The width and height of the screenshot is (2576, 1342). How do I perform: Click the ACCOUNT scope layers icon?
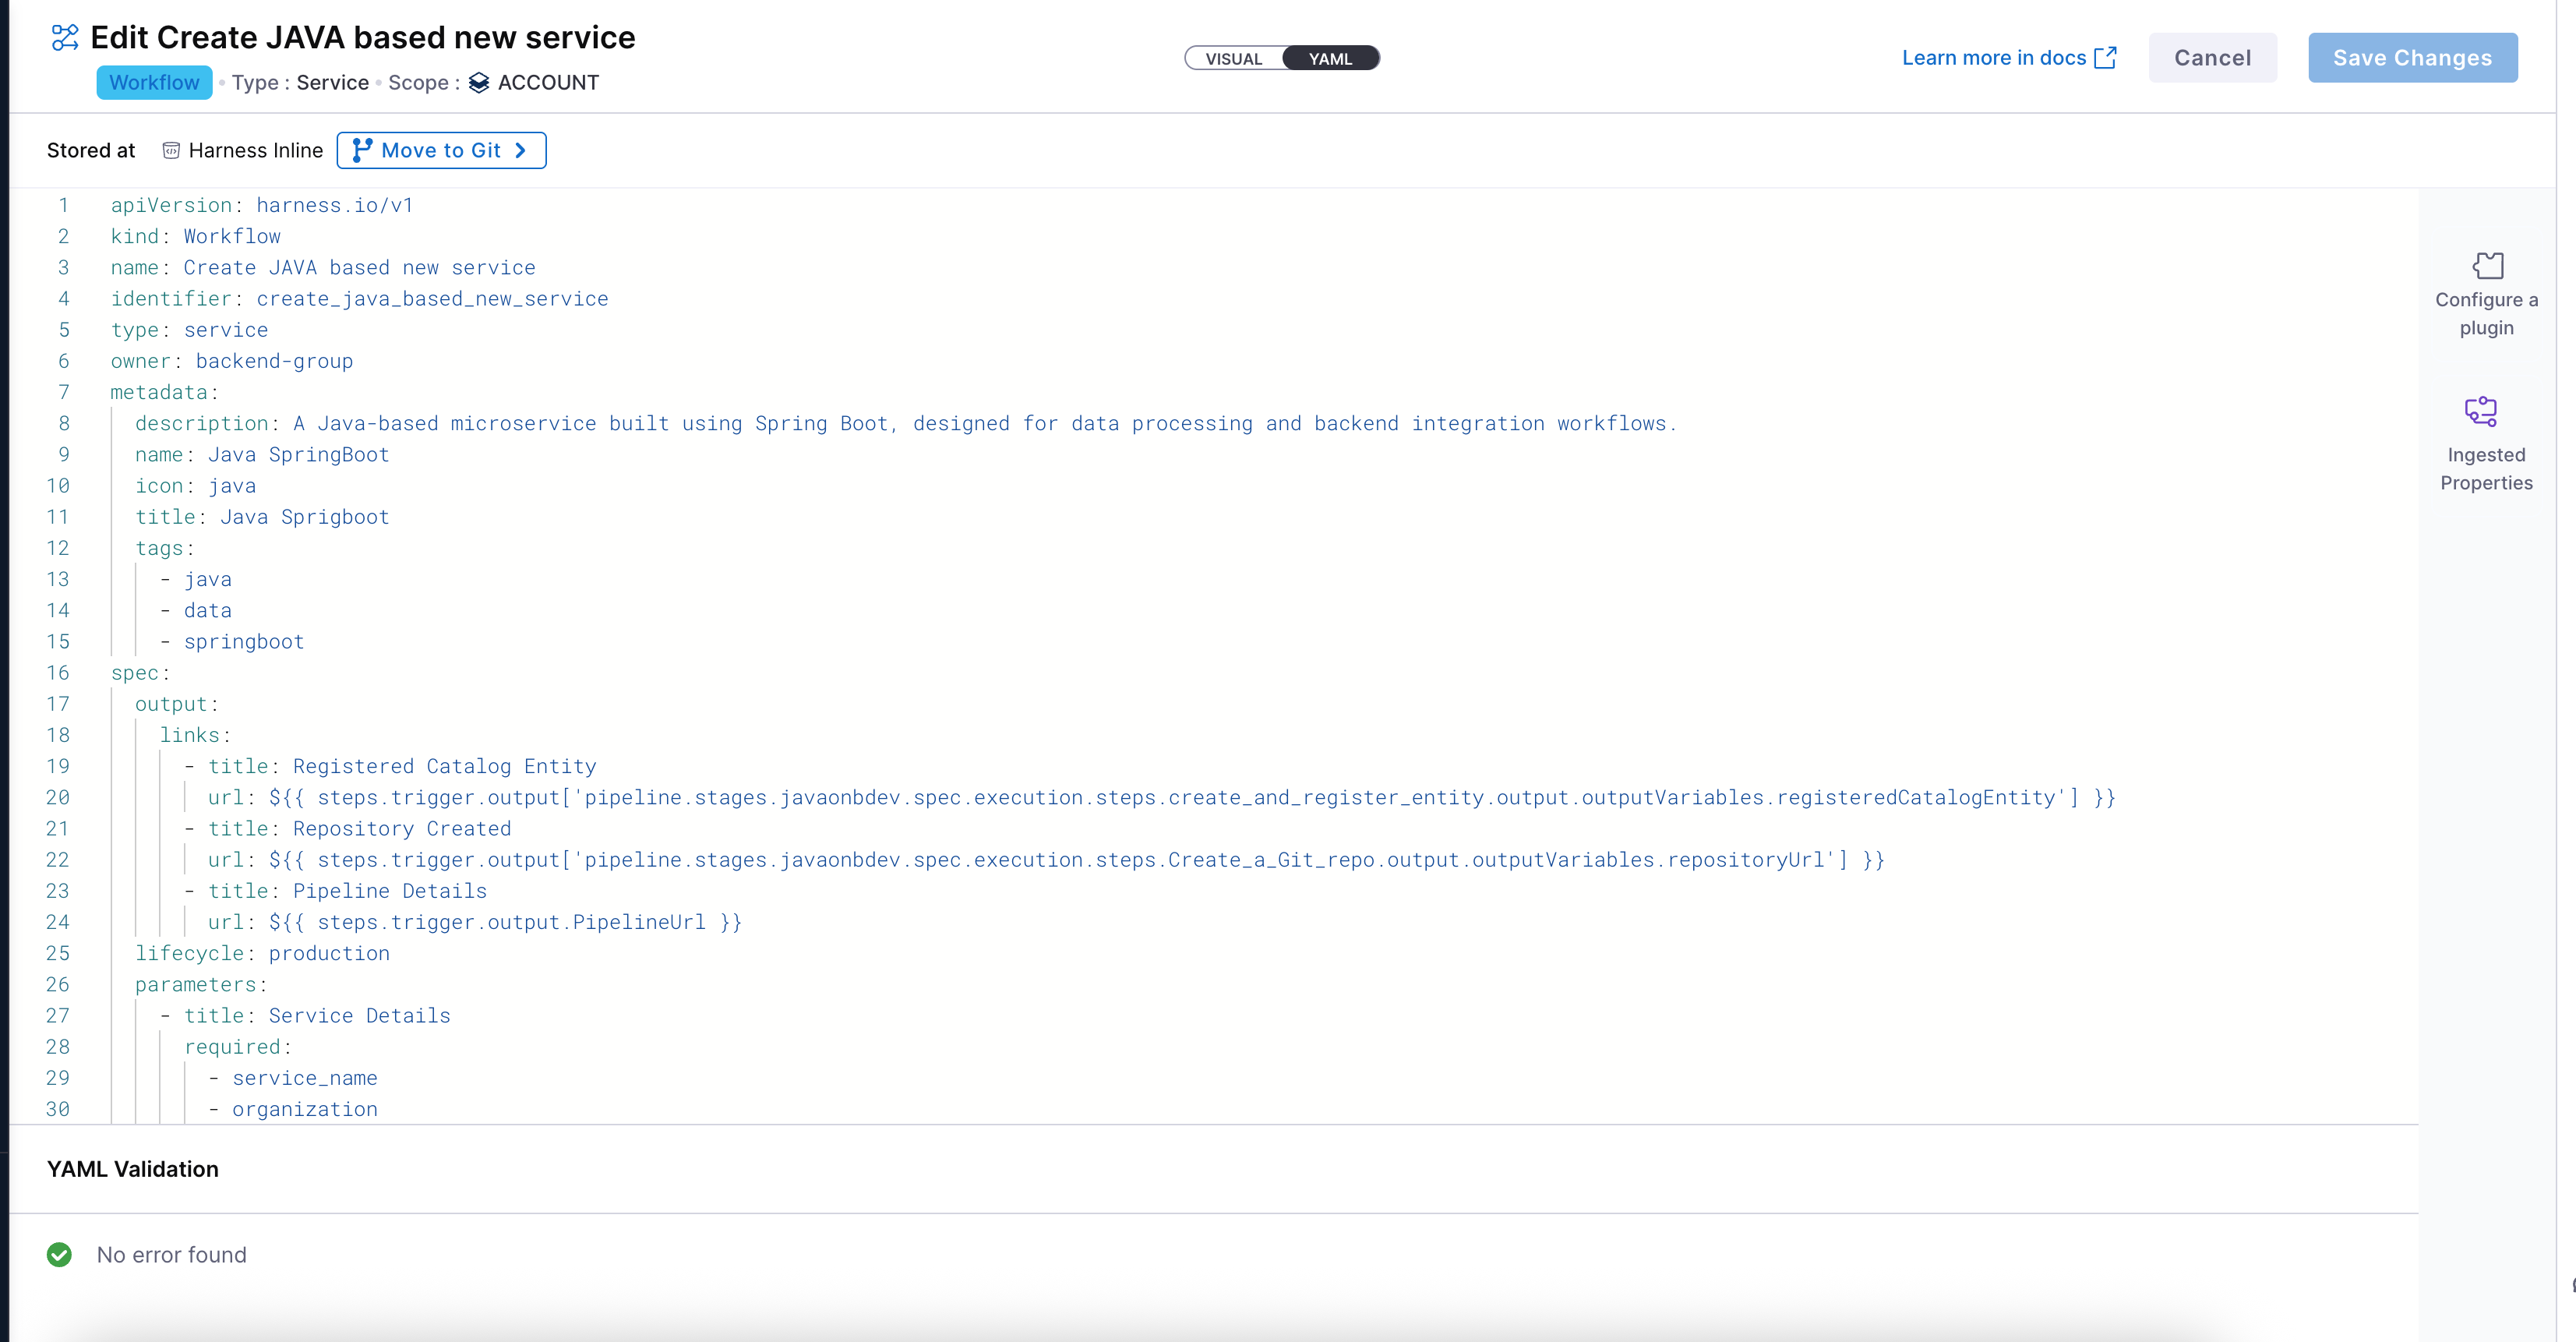coord(479,83)
